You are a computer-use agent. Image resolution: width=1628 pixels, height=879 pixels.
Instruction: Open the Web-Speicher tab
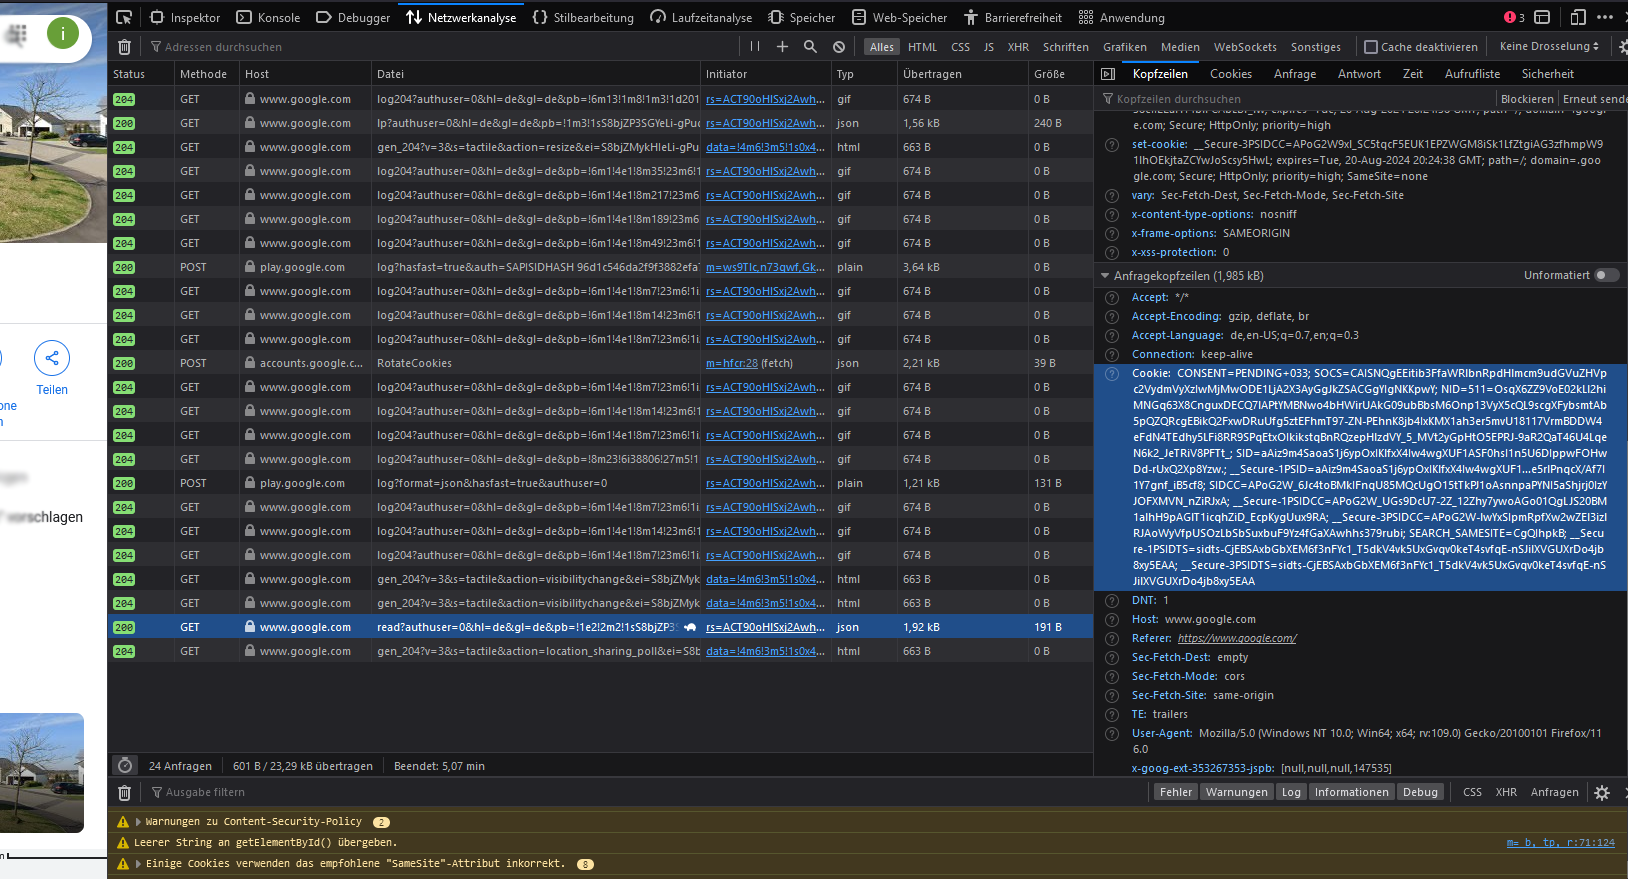899,17
